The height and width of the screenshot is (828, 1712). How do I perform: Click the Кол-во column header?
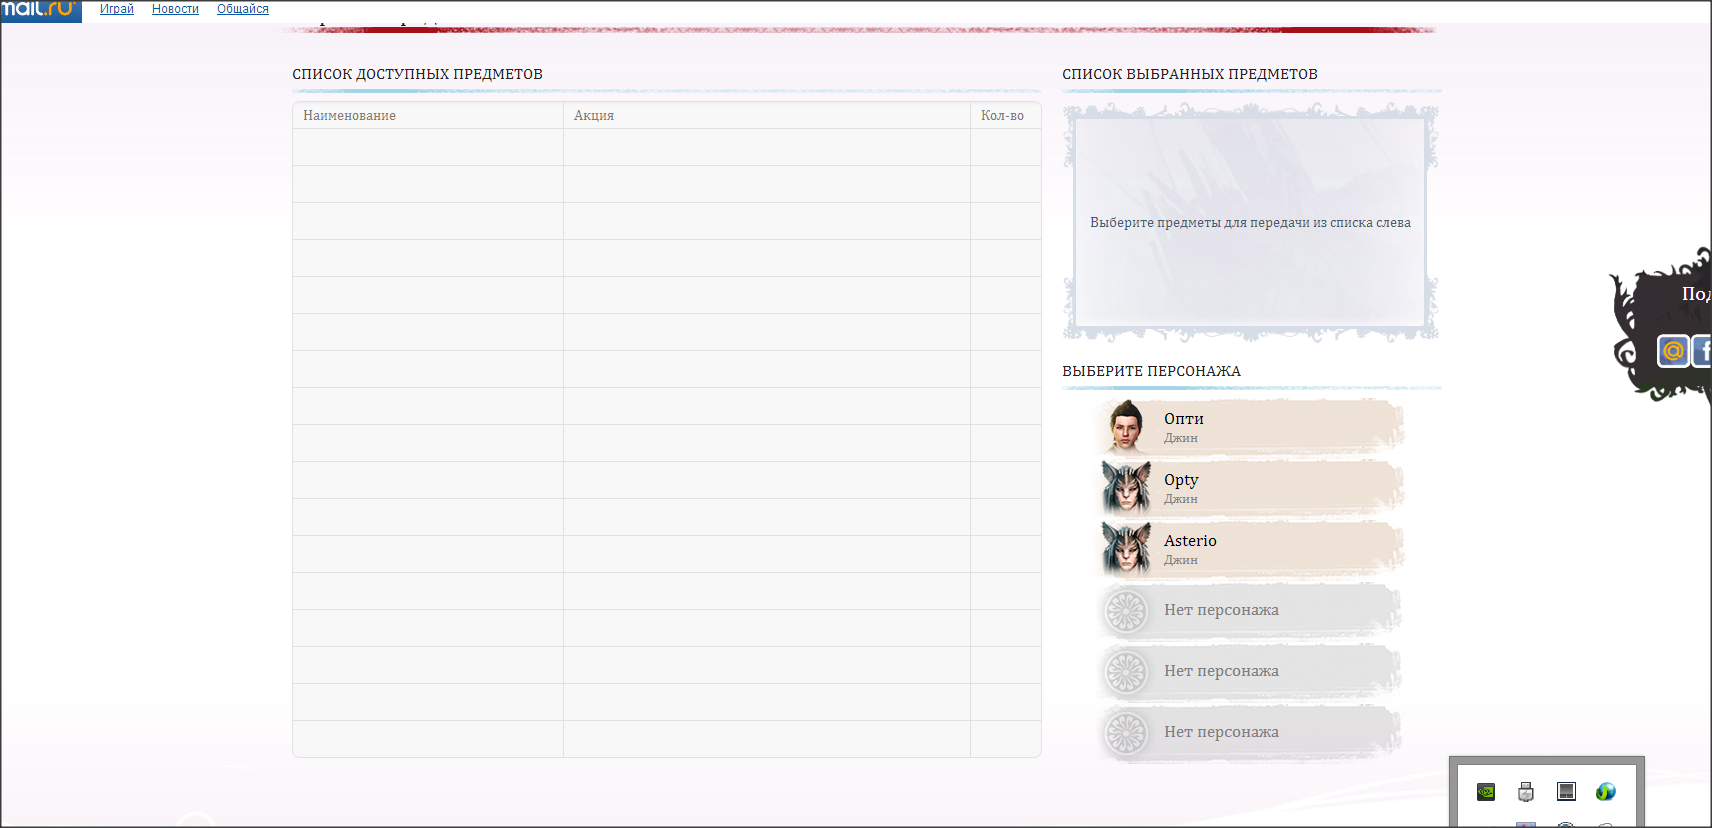tap(1005, 115)
